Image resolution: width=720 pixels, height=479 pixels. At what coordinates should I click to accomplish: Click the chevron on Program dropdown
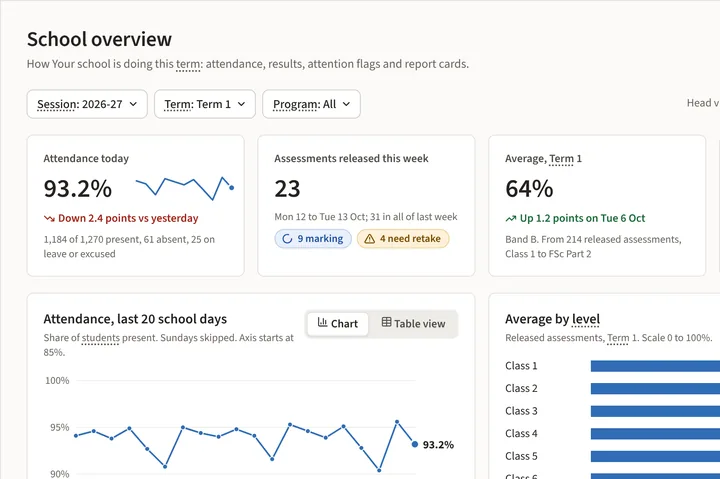click(x=346, y=104)
